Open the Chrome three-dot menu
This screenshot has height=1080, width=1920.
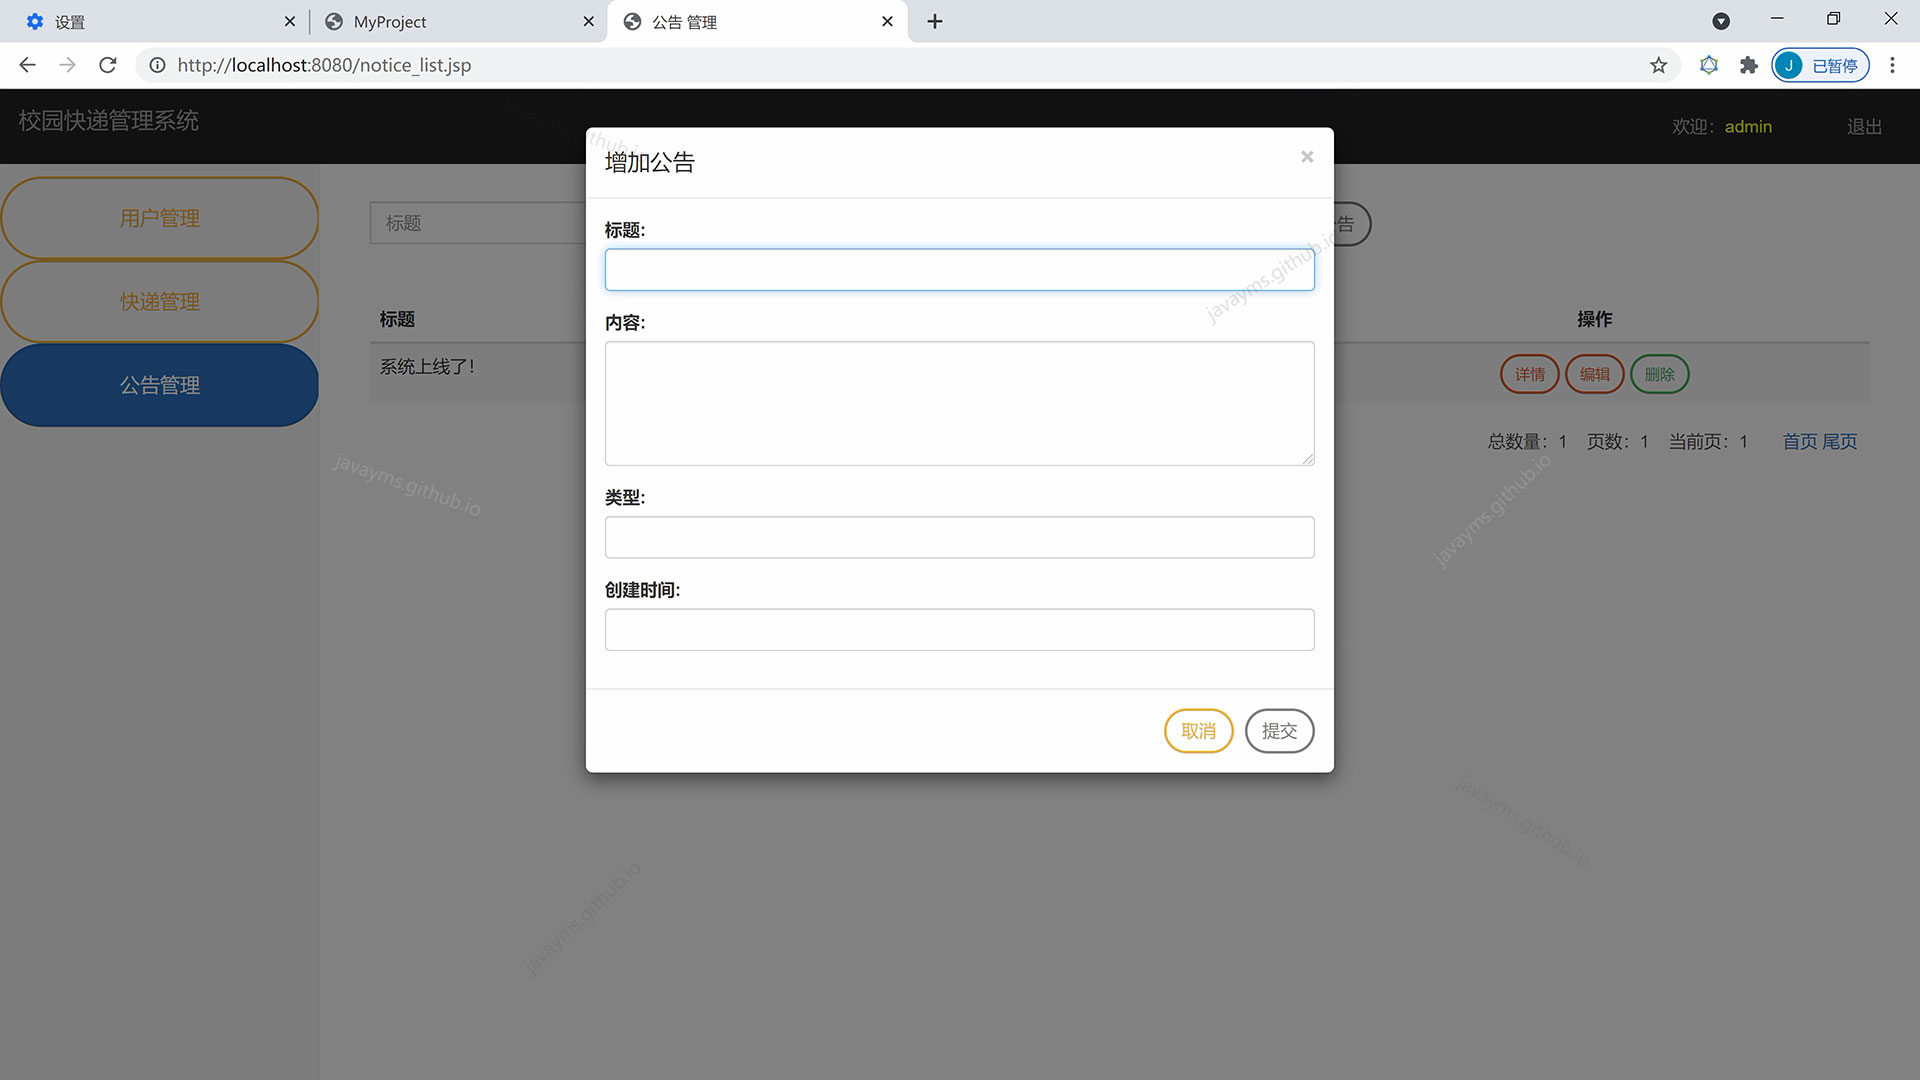[1892, 64]
